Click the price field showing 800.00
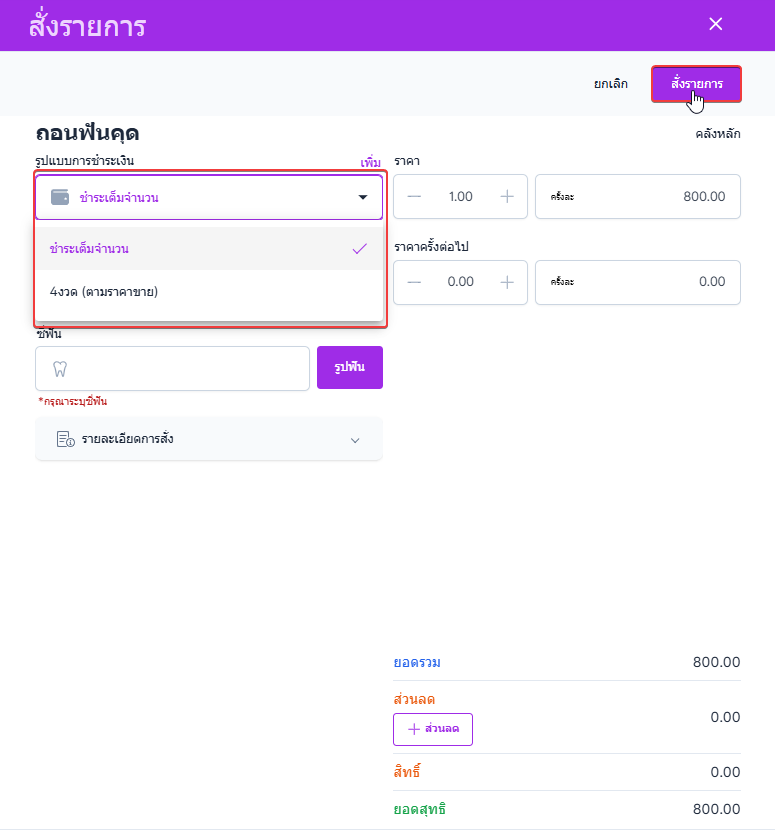 638,197
